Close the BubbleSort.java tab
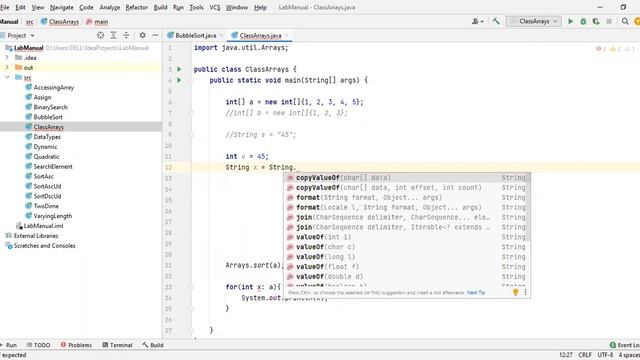 pyautogui.click(x=221, y=36)
